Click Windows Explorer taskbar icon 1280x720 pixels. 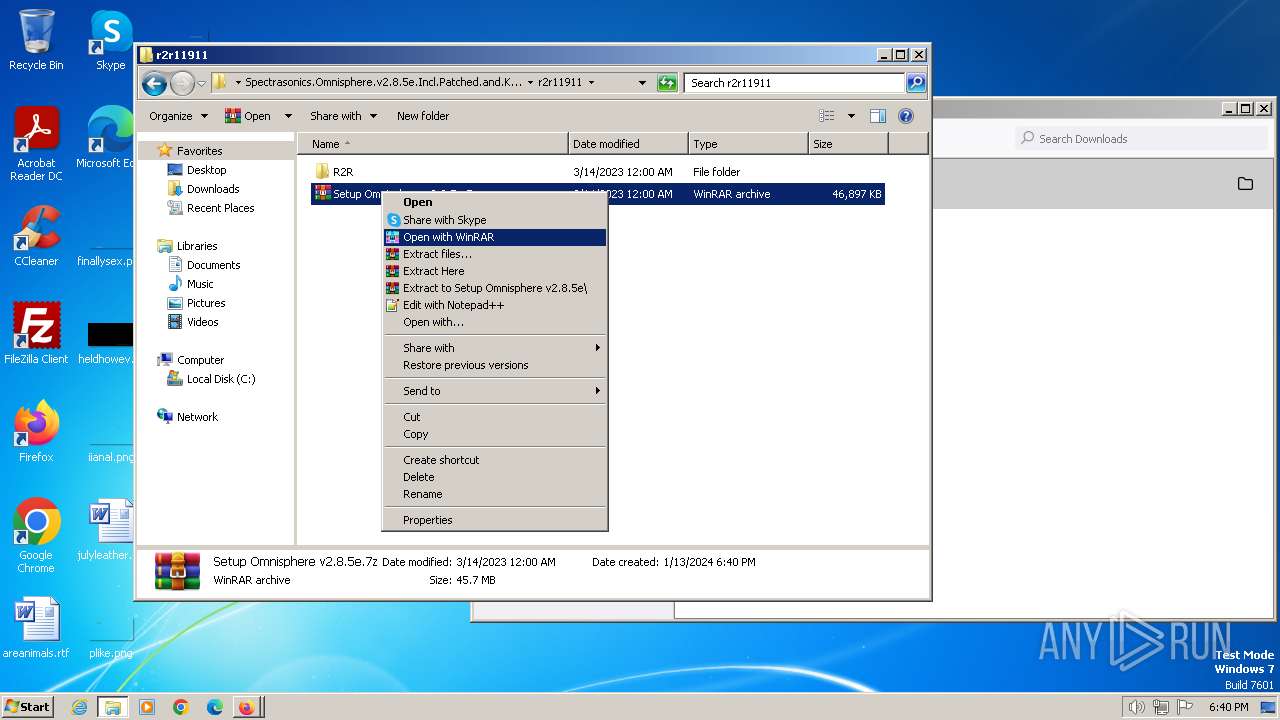click(x=113, y=707)
